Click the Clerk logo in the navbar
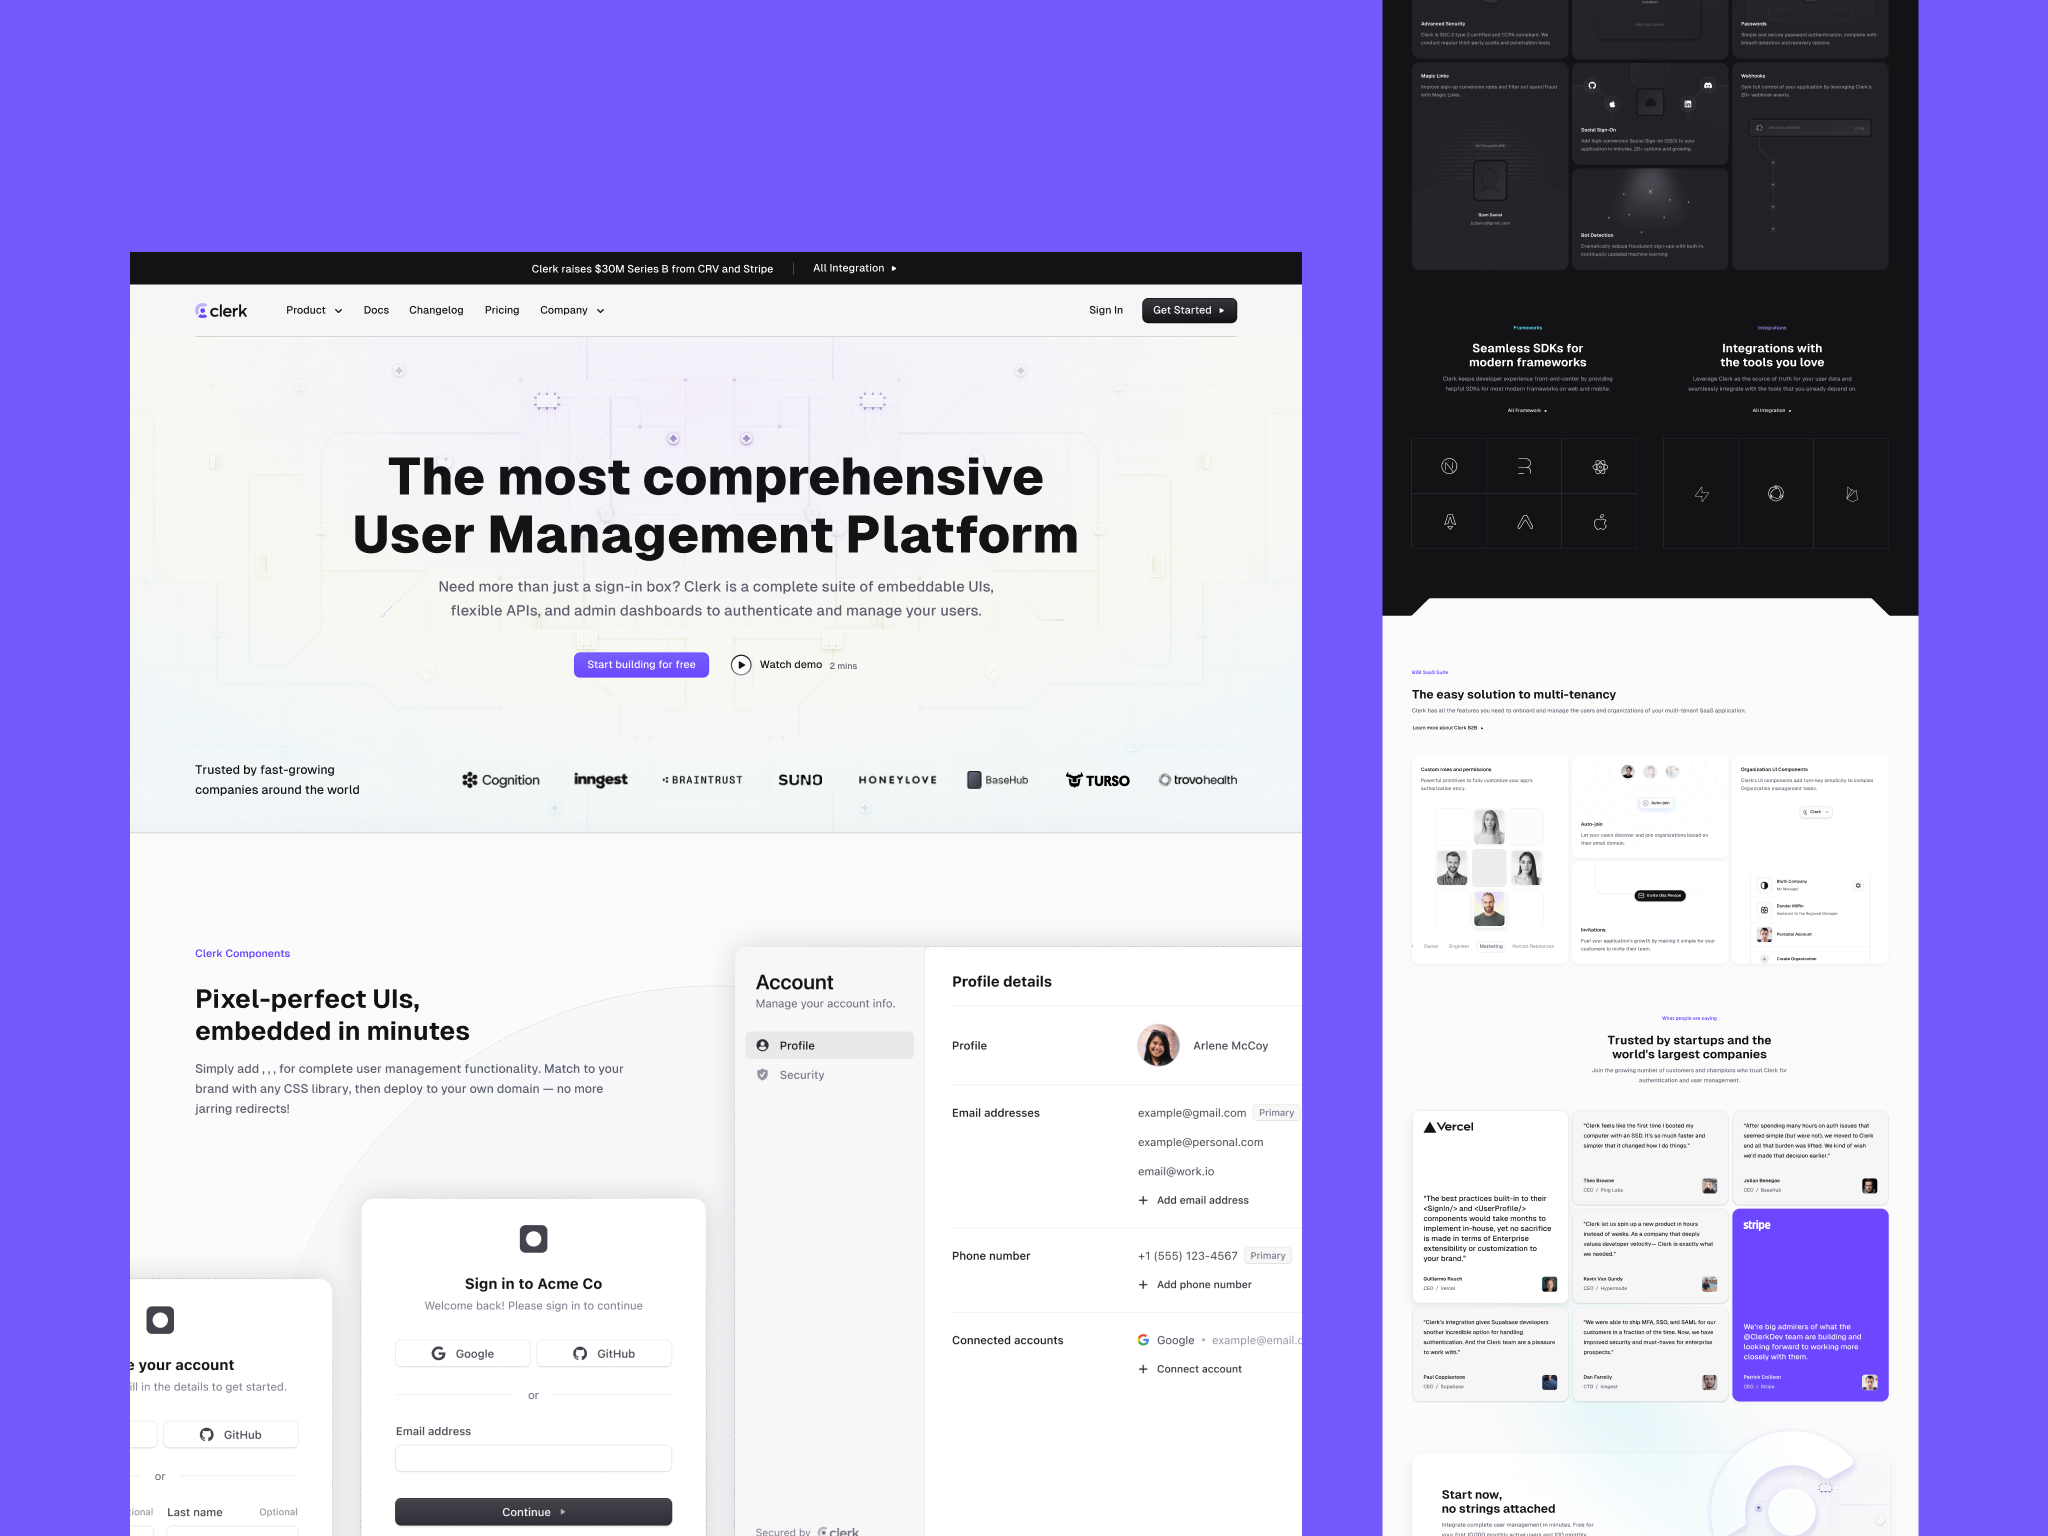The image size is (2048, 1536). [x=221, y=311]
